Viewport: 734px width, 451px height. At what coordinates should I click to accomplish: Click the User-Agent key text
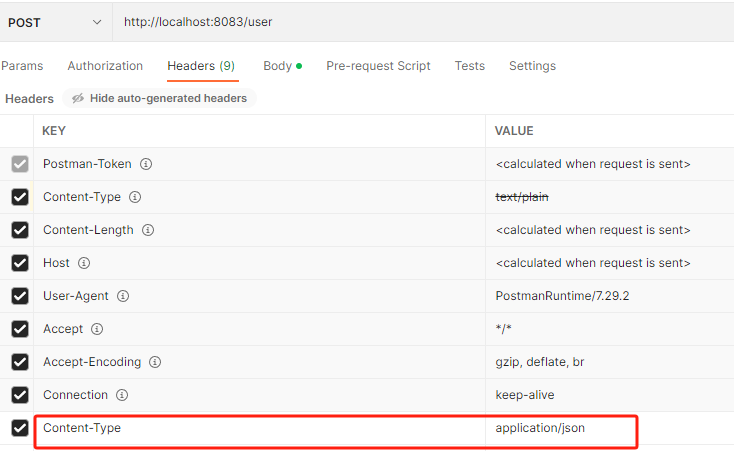click(x=76, y=296)
